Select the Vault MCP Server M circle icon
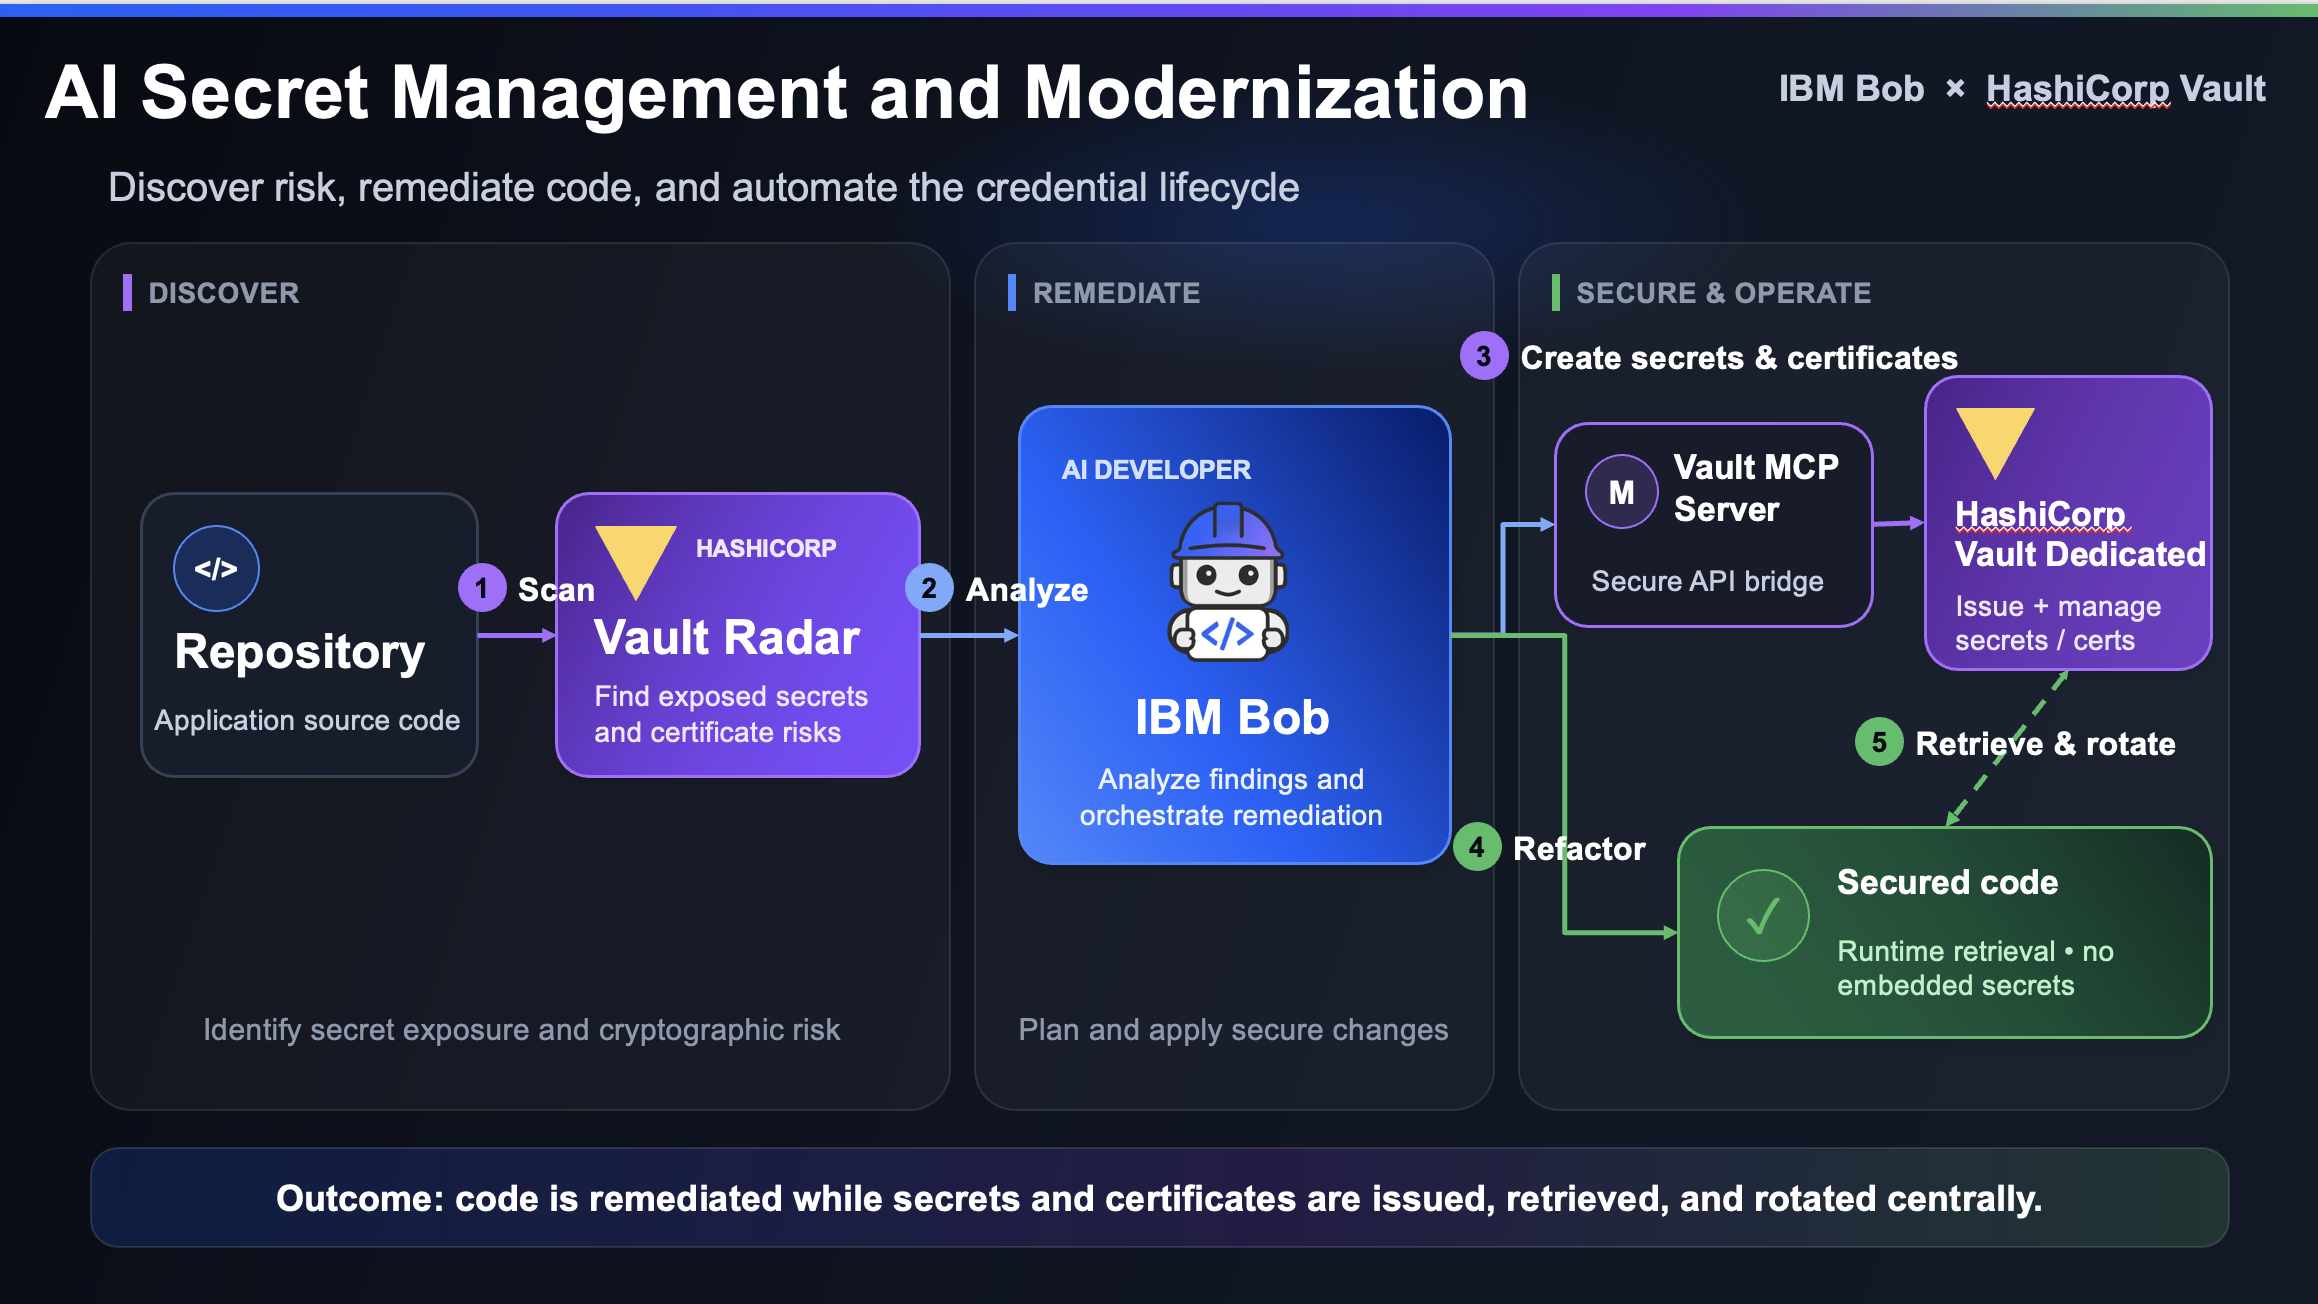The width and height of the screenshot is (2318, 1304). point(1621,491)
